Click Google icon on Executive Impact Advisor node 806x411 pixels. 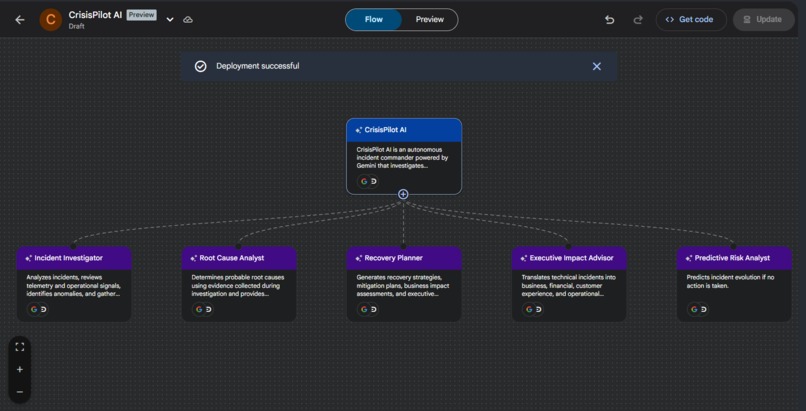coord(529,309)
